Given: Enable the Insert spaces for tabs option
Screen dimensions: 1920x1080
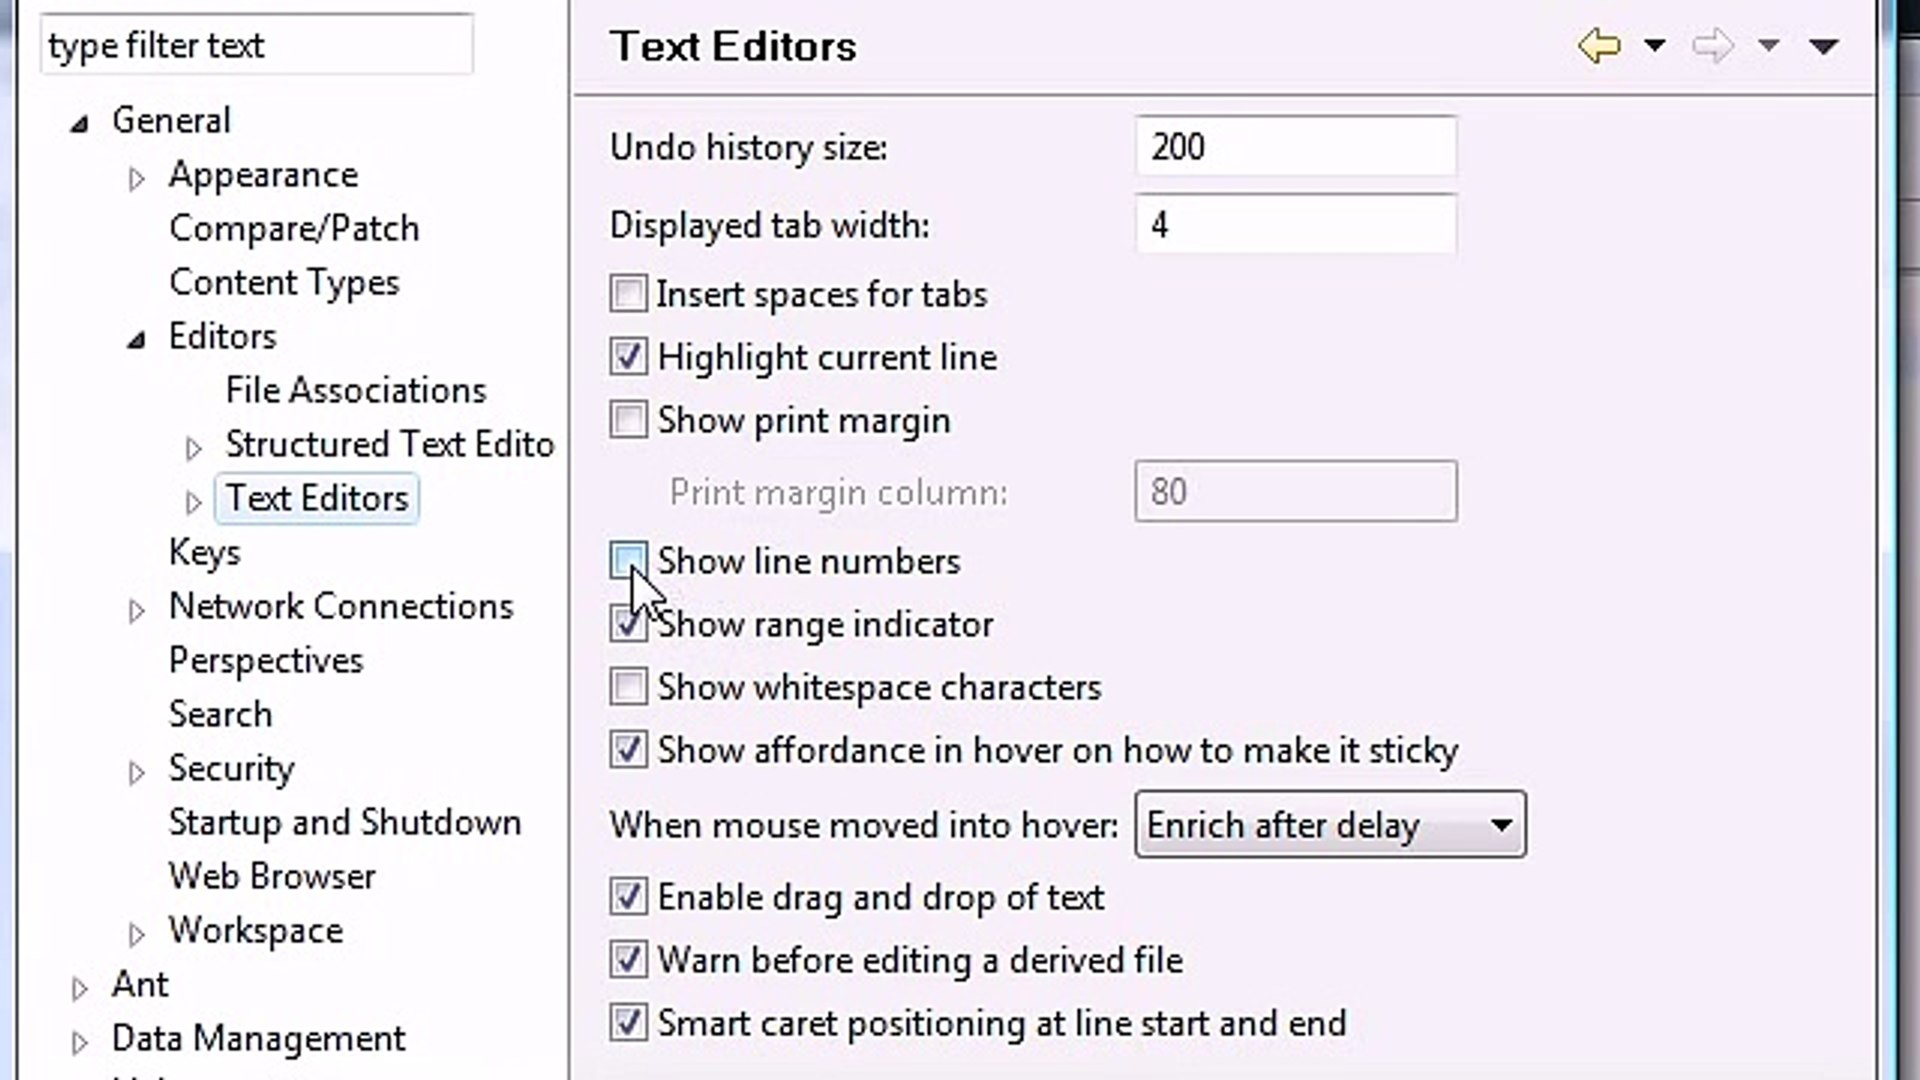Looking at the screenshot, I should (x=628, y=293).
